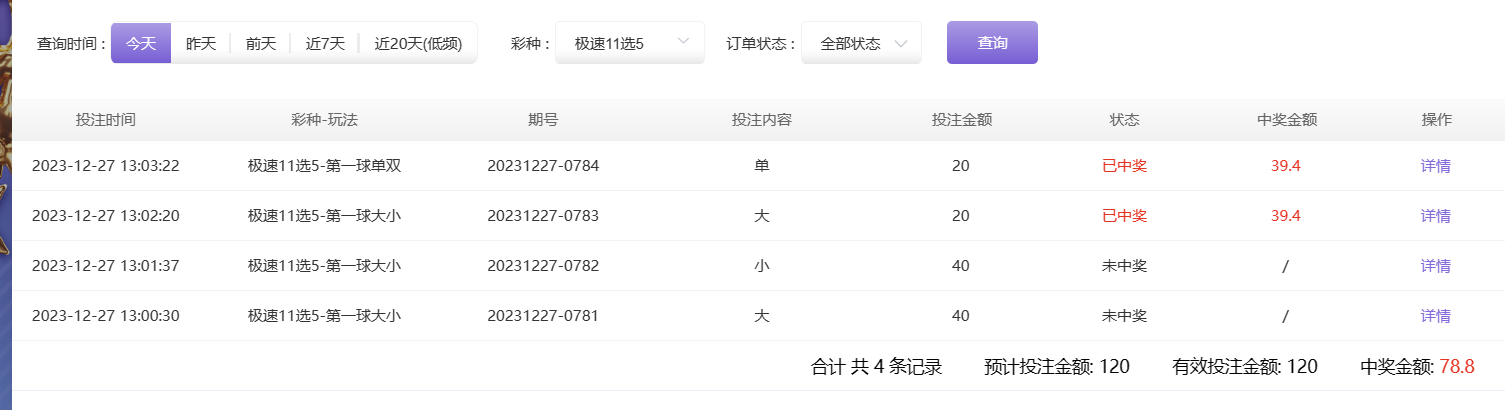Open the 极速11选5 lottery type dropdown

[629, 43]
